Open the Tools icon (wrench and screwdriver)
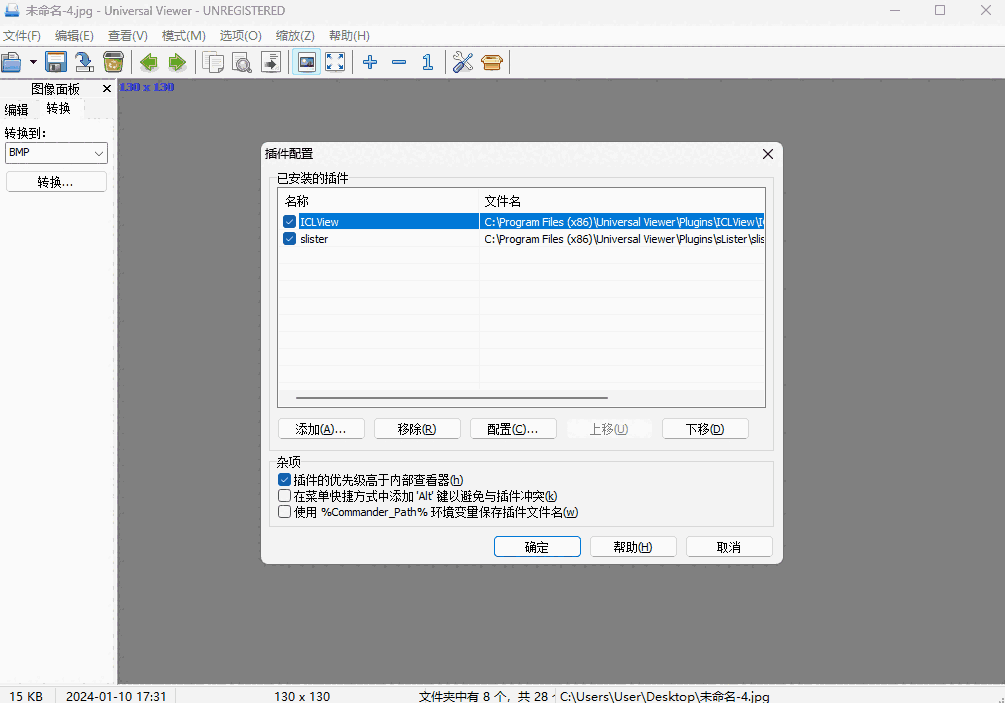Image resolution: width=1005 pixels, height=703 pixels. [461, 61]
